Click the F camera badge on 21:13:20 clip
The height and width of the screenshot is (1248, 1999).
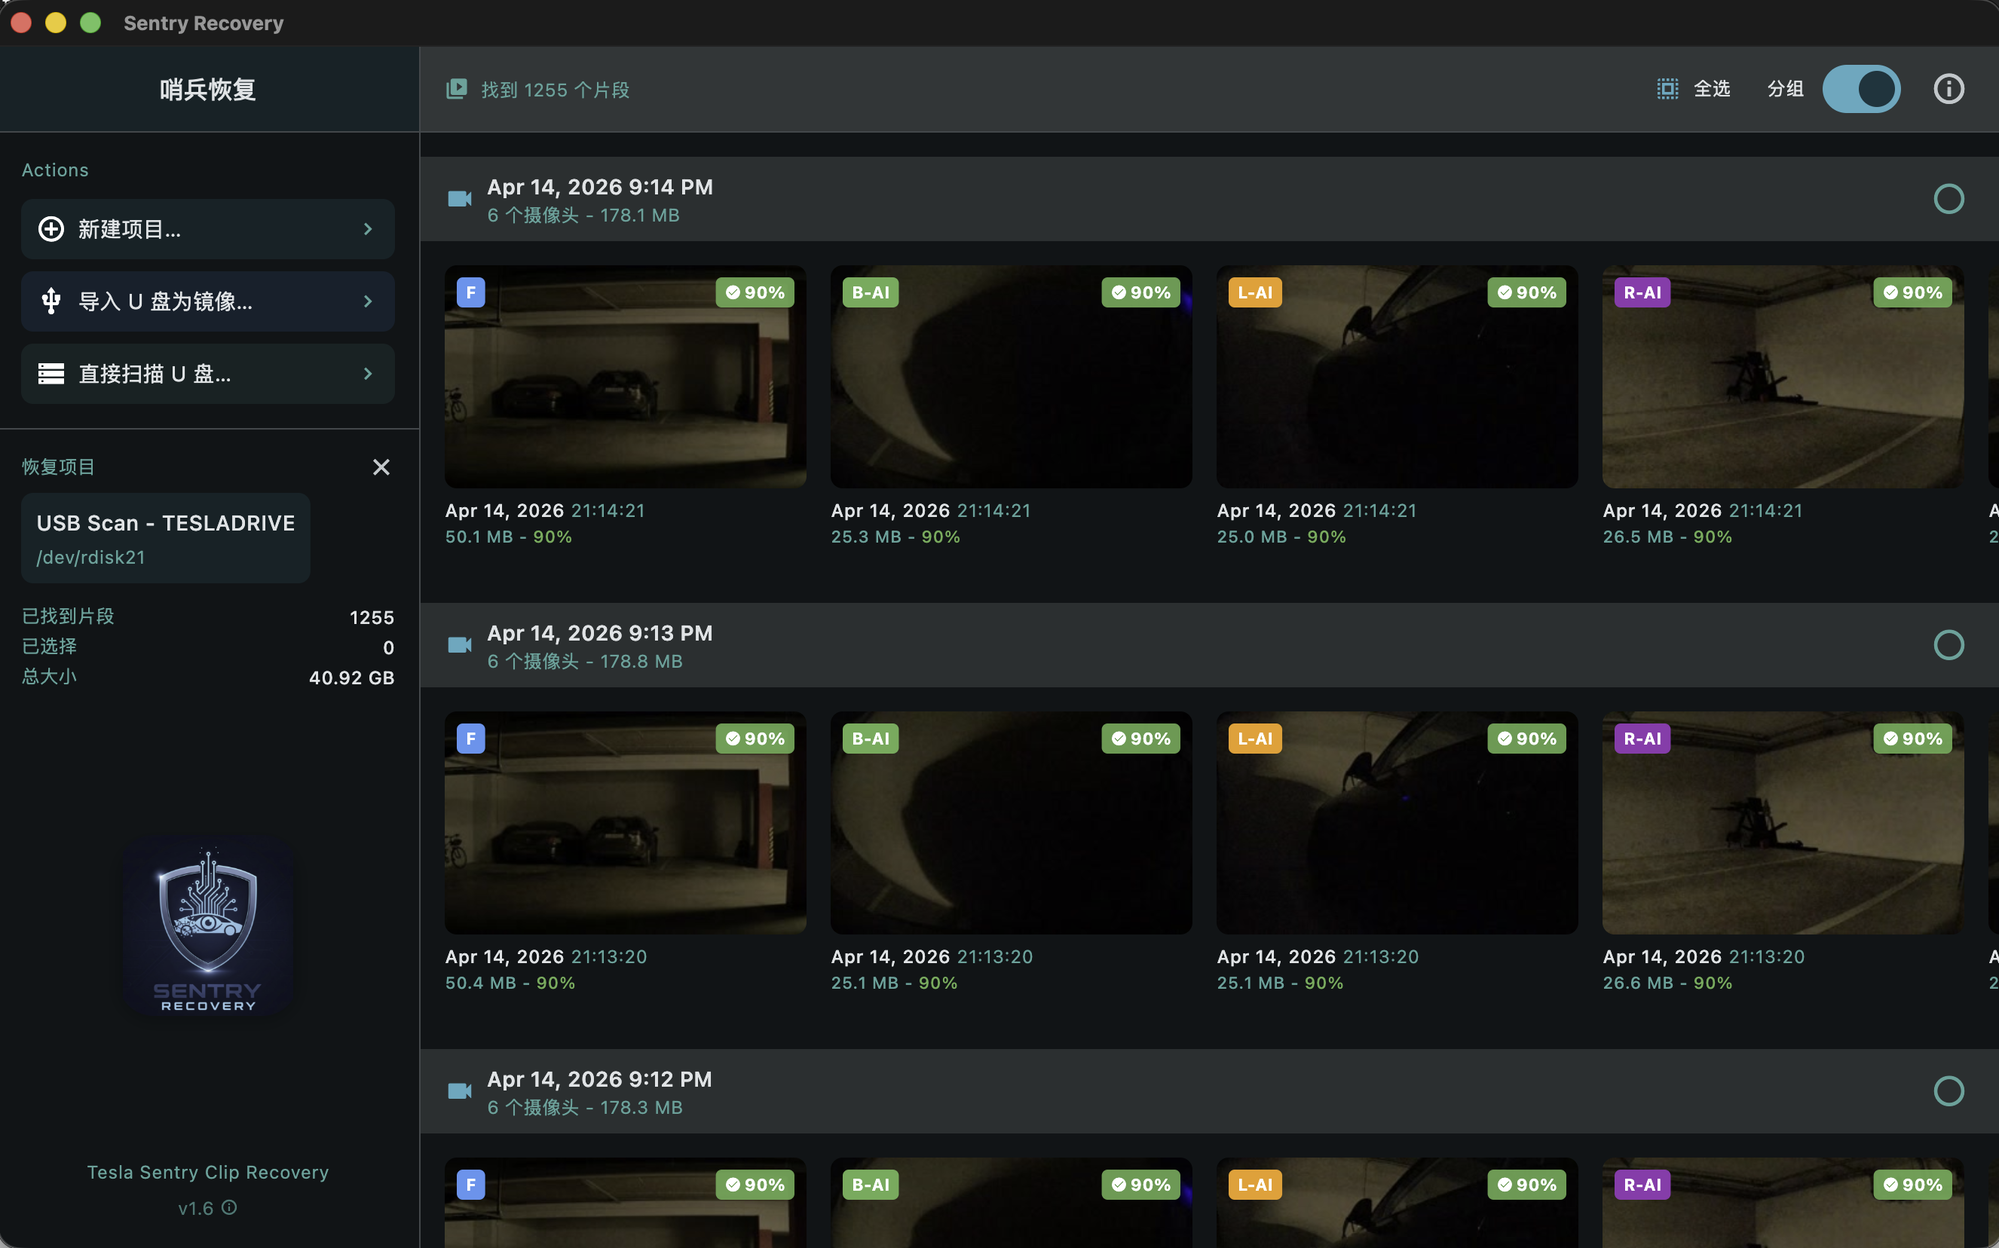click(x=471, y=738)
